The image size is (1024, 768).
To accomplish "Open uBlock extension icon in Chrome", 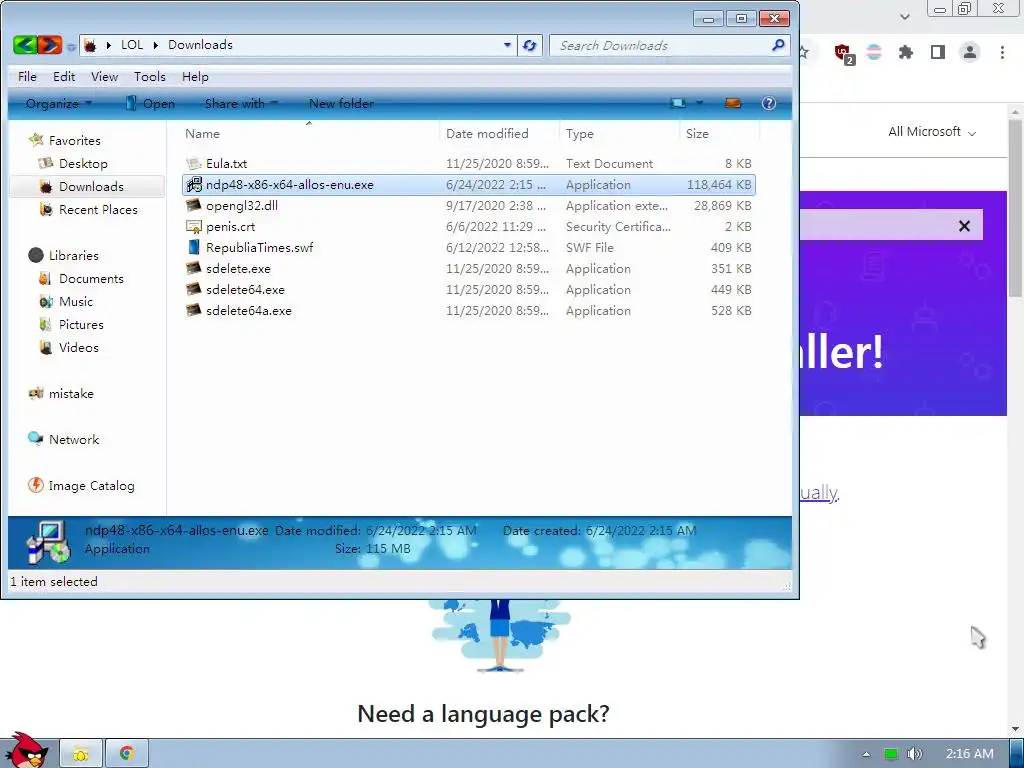I will pyautogui.click(x=844, y=53).
